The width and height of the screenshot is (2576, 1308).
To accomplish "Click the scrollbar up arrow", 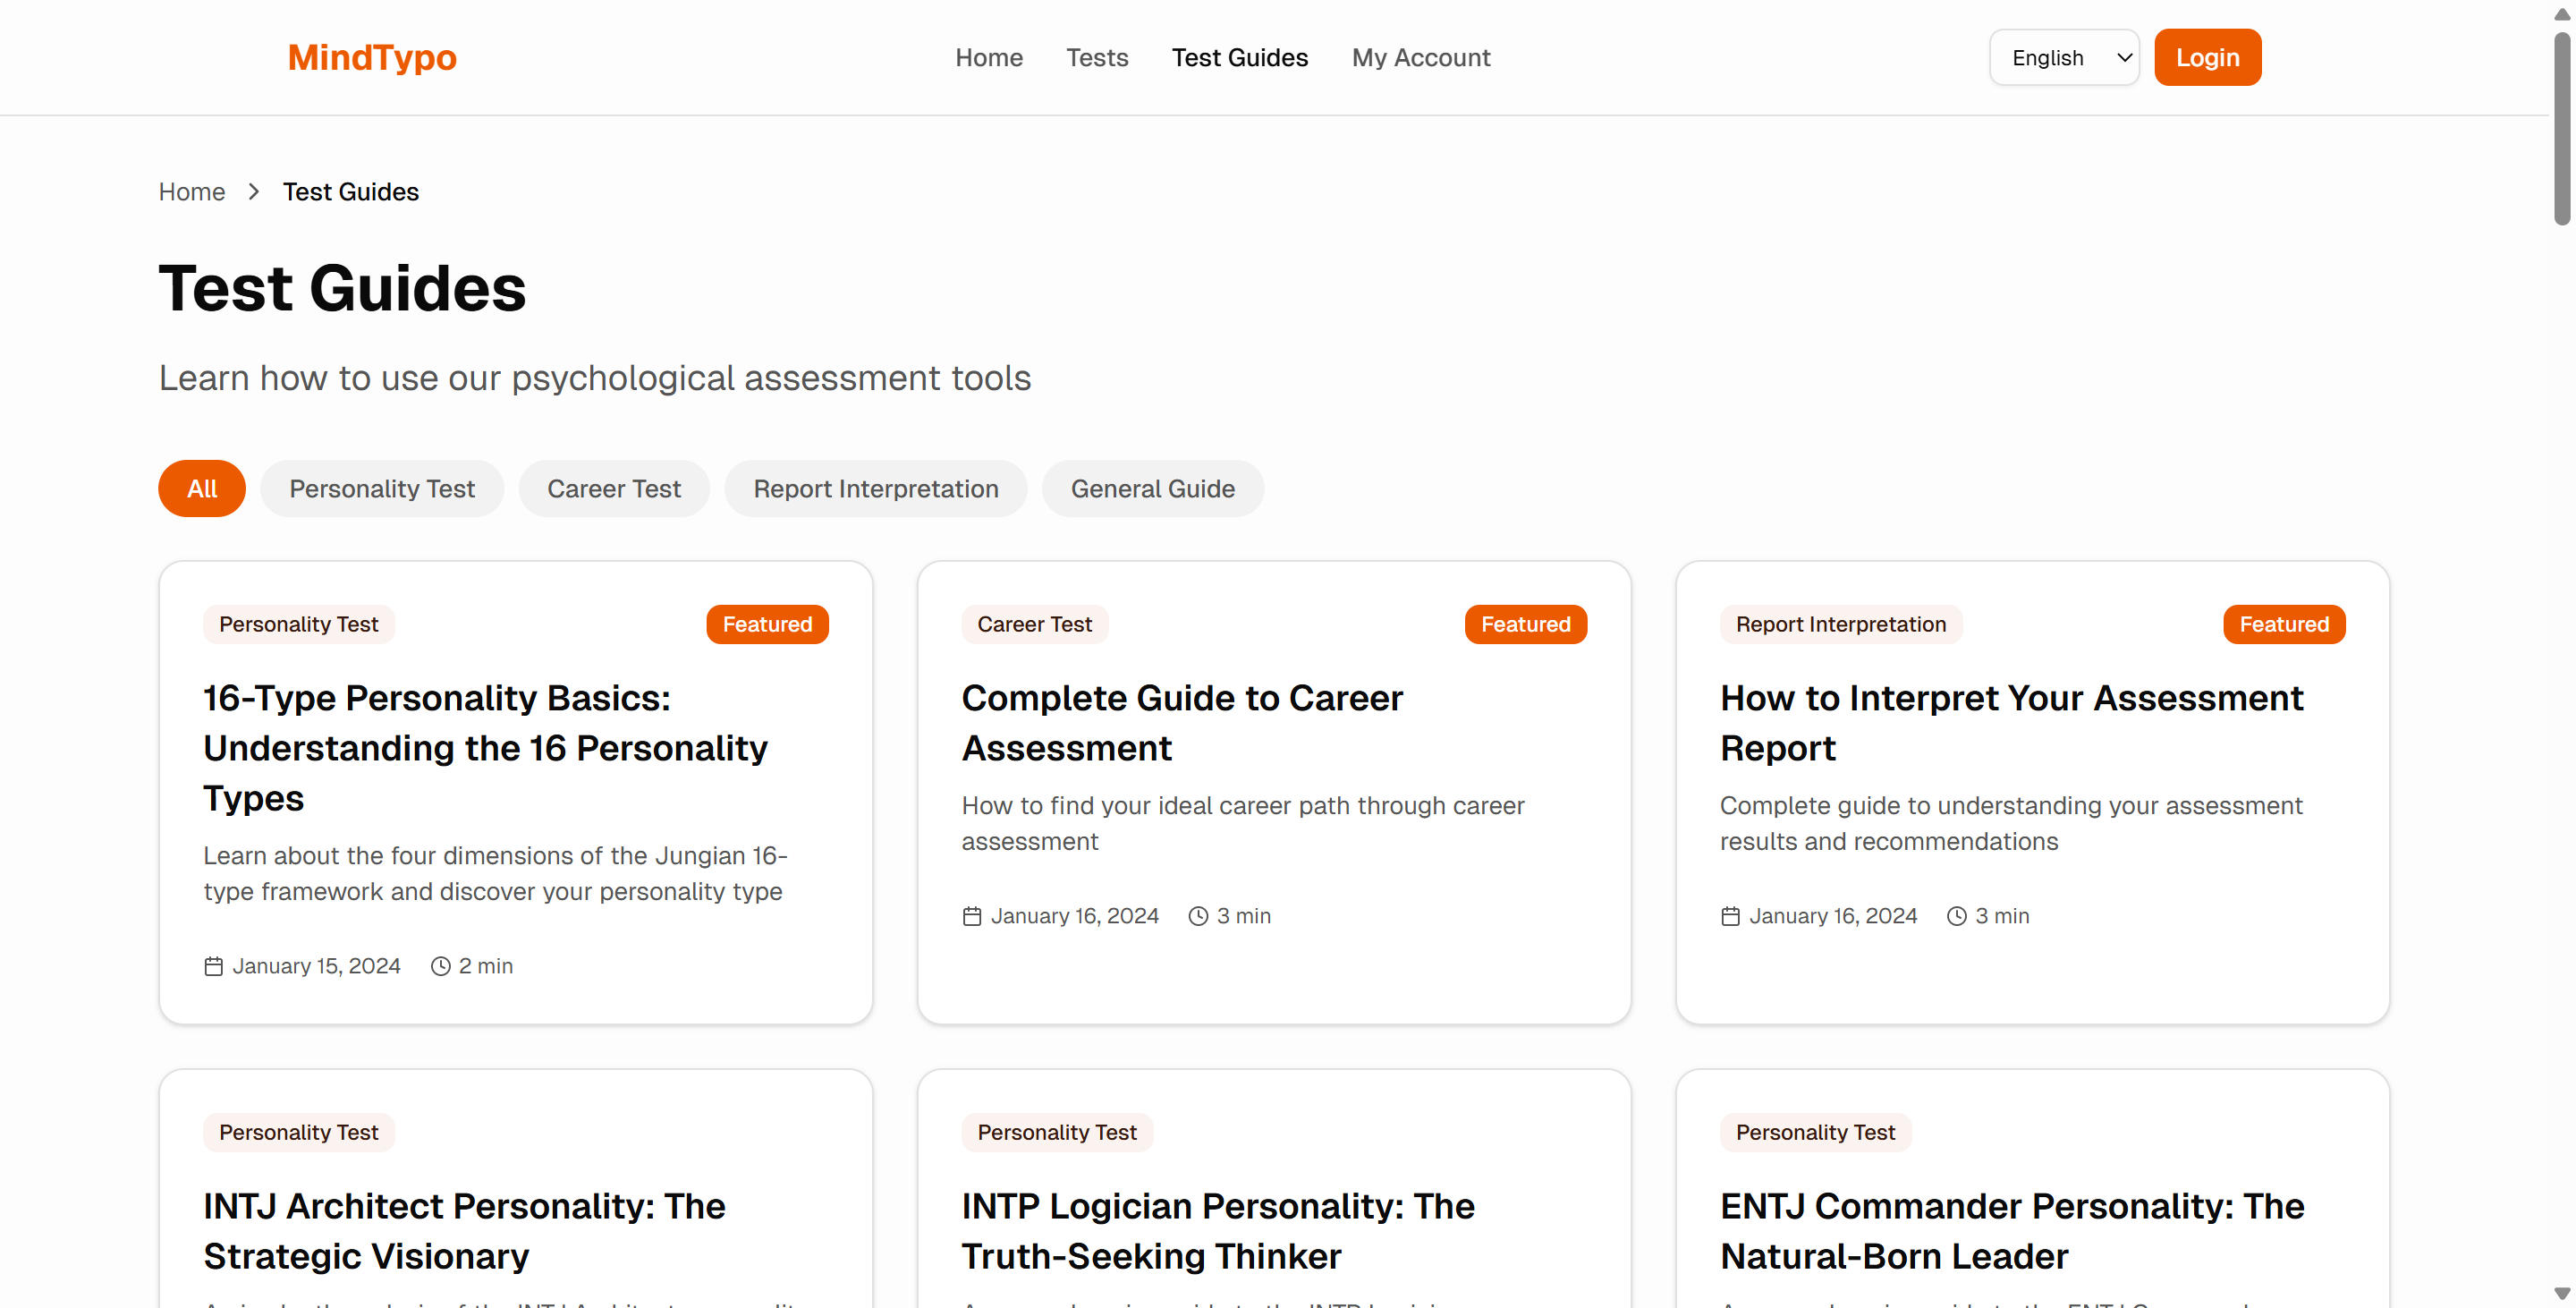I will (x=2562, y=14).
